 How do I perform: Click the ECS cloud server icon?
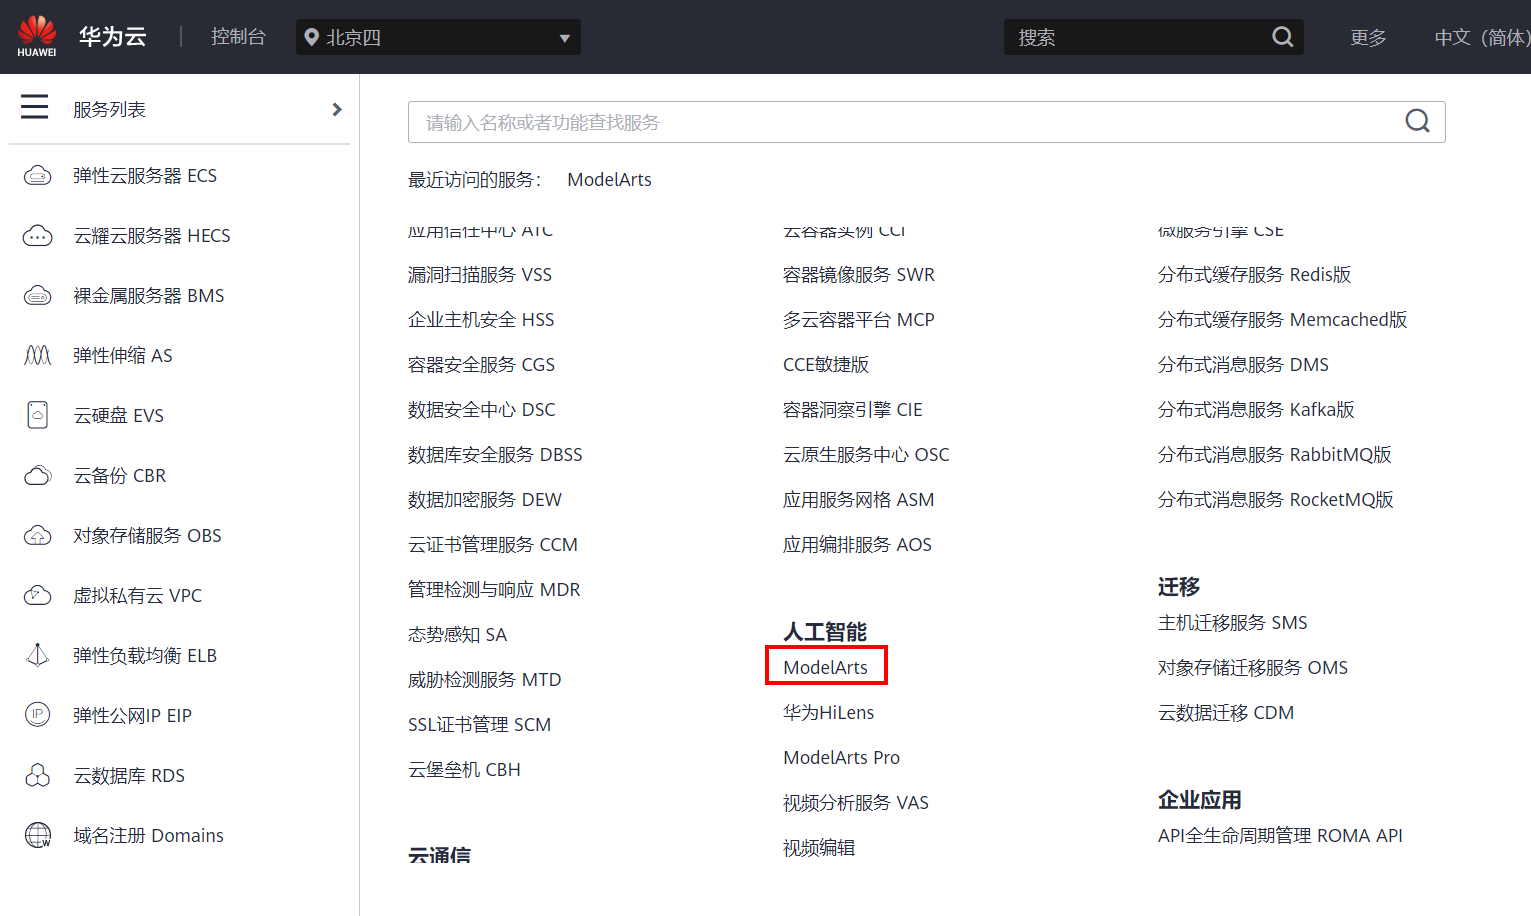[x=38, y=176]
